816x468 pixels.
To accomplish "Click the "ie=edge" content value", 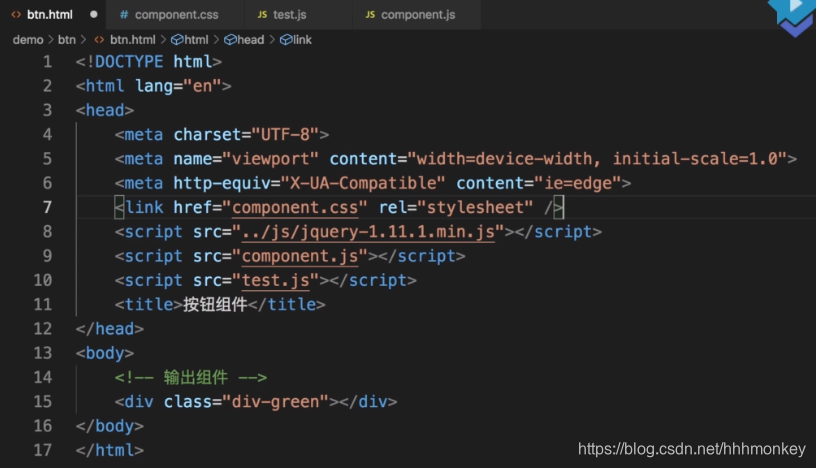I will tap(578, 183).
